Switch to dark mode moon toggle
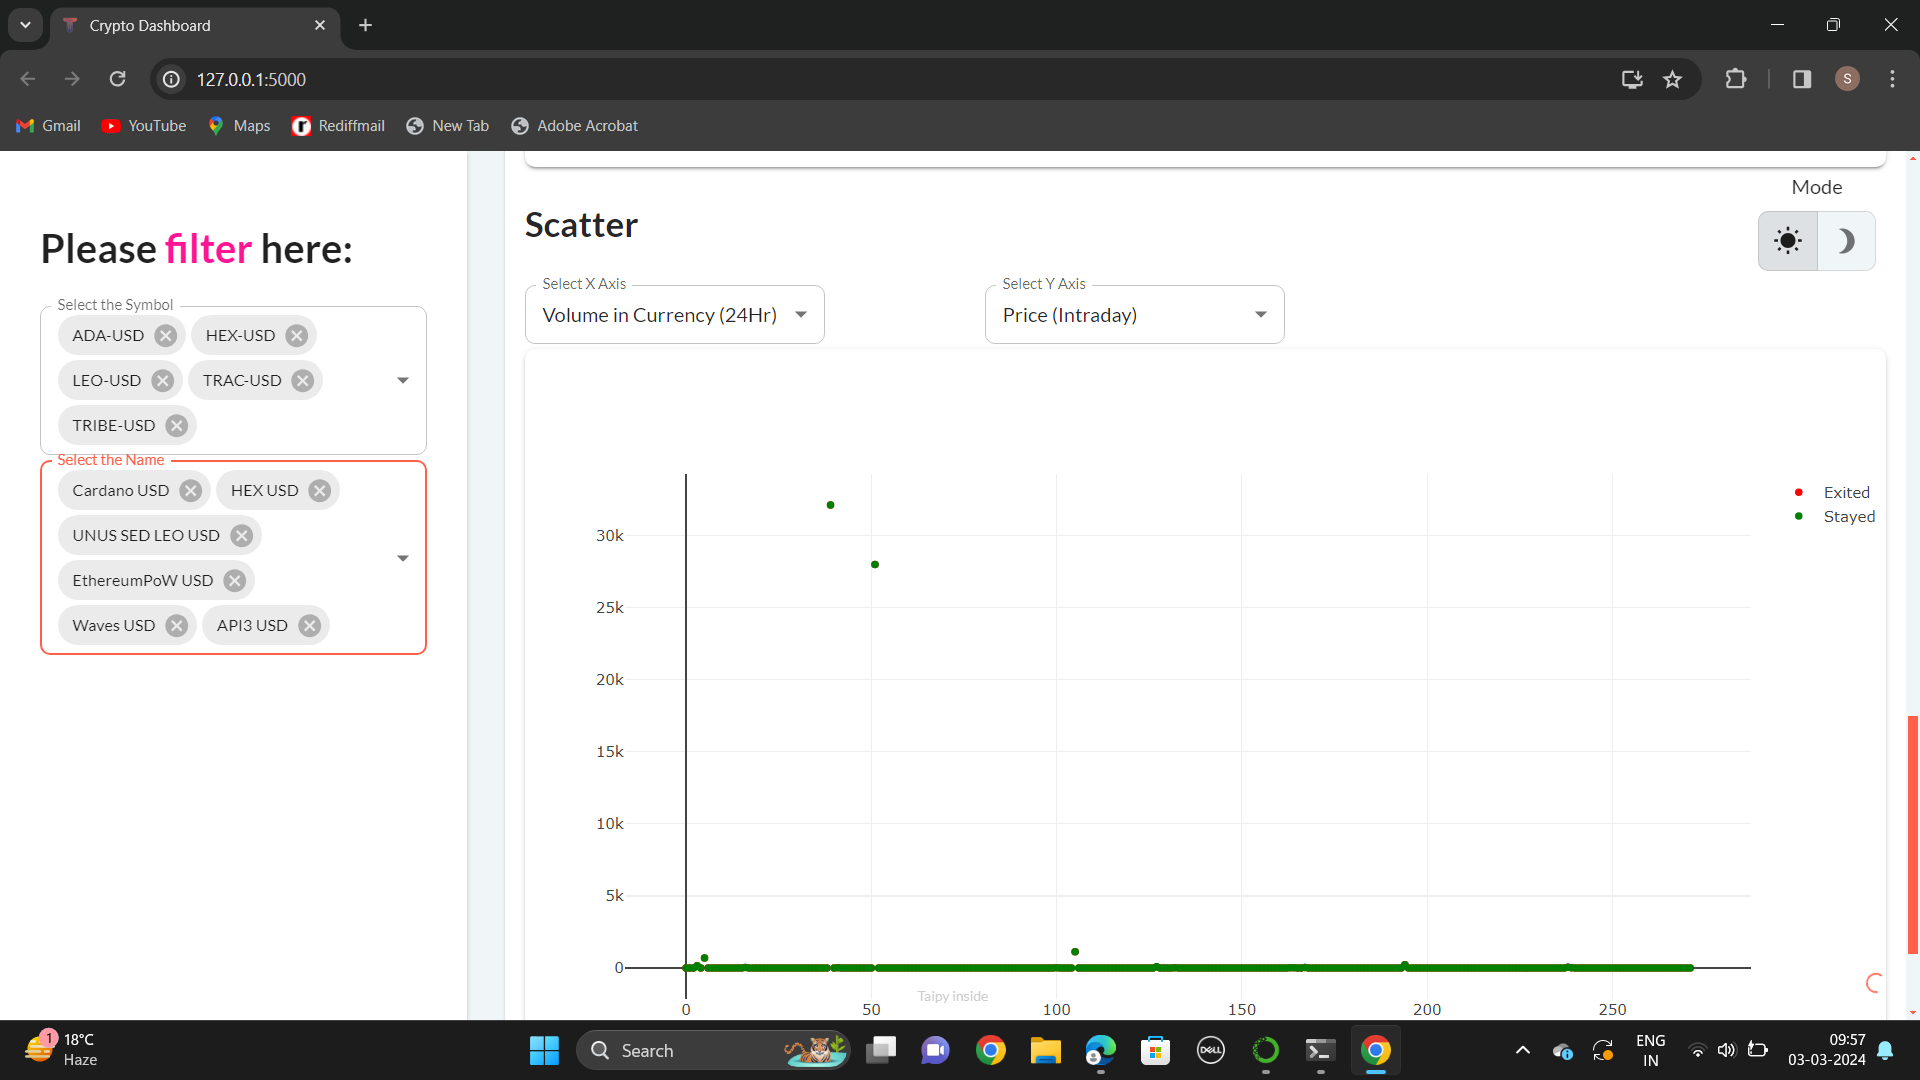This screenshot has width=1920, height=1080. [x=1846, y=241]
